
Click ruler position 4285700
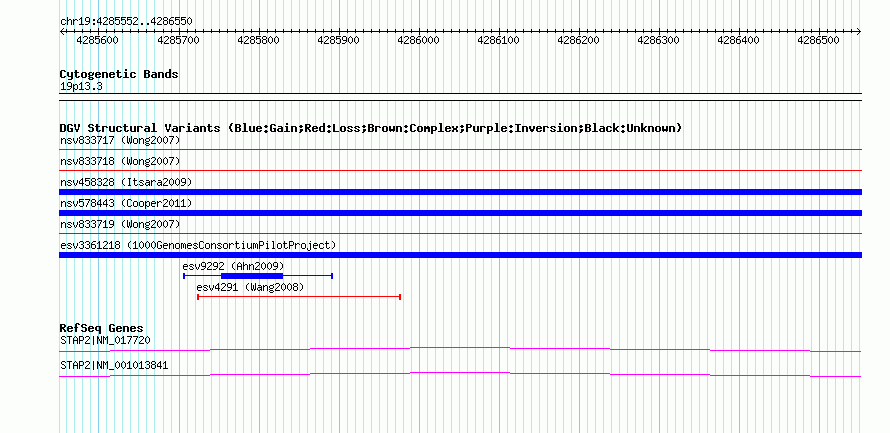[179, 40]
